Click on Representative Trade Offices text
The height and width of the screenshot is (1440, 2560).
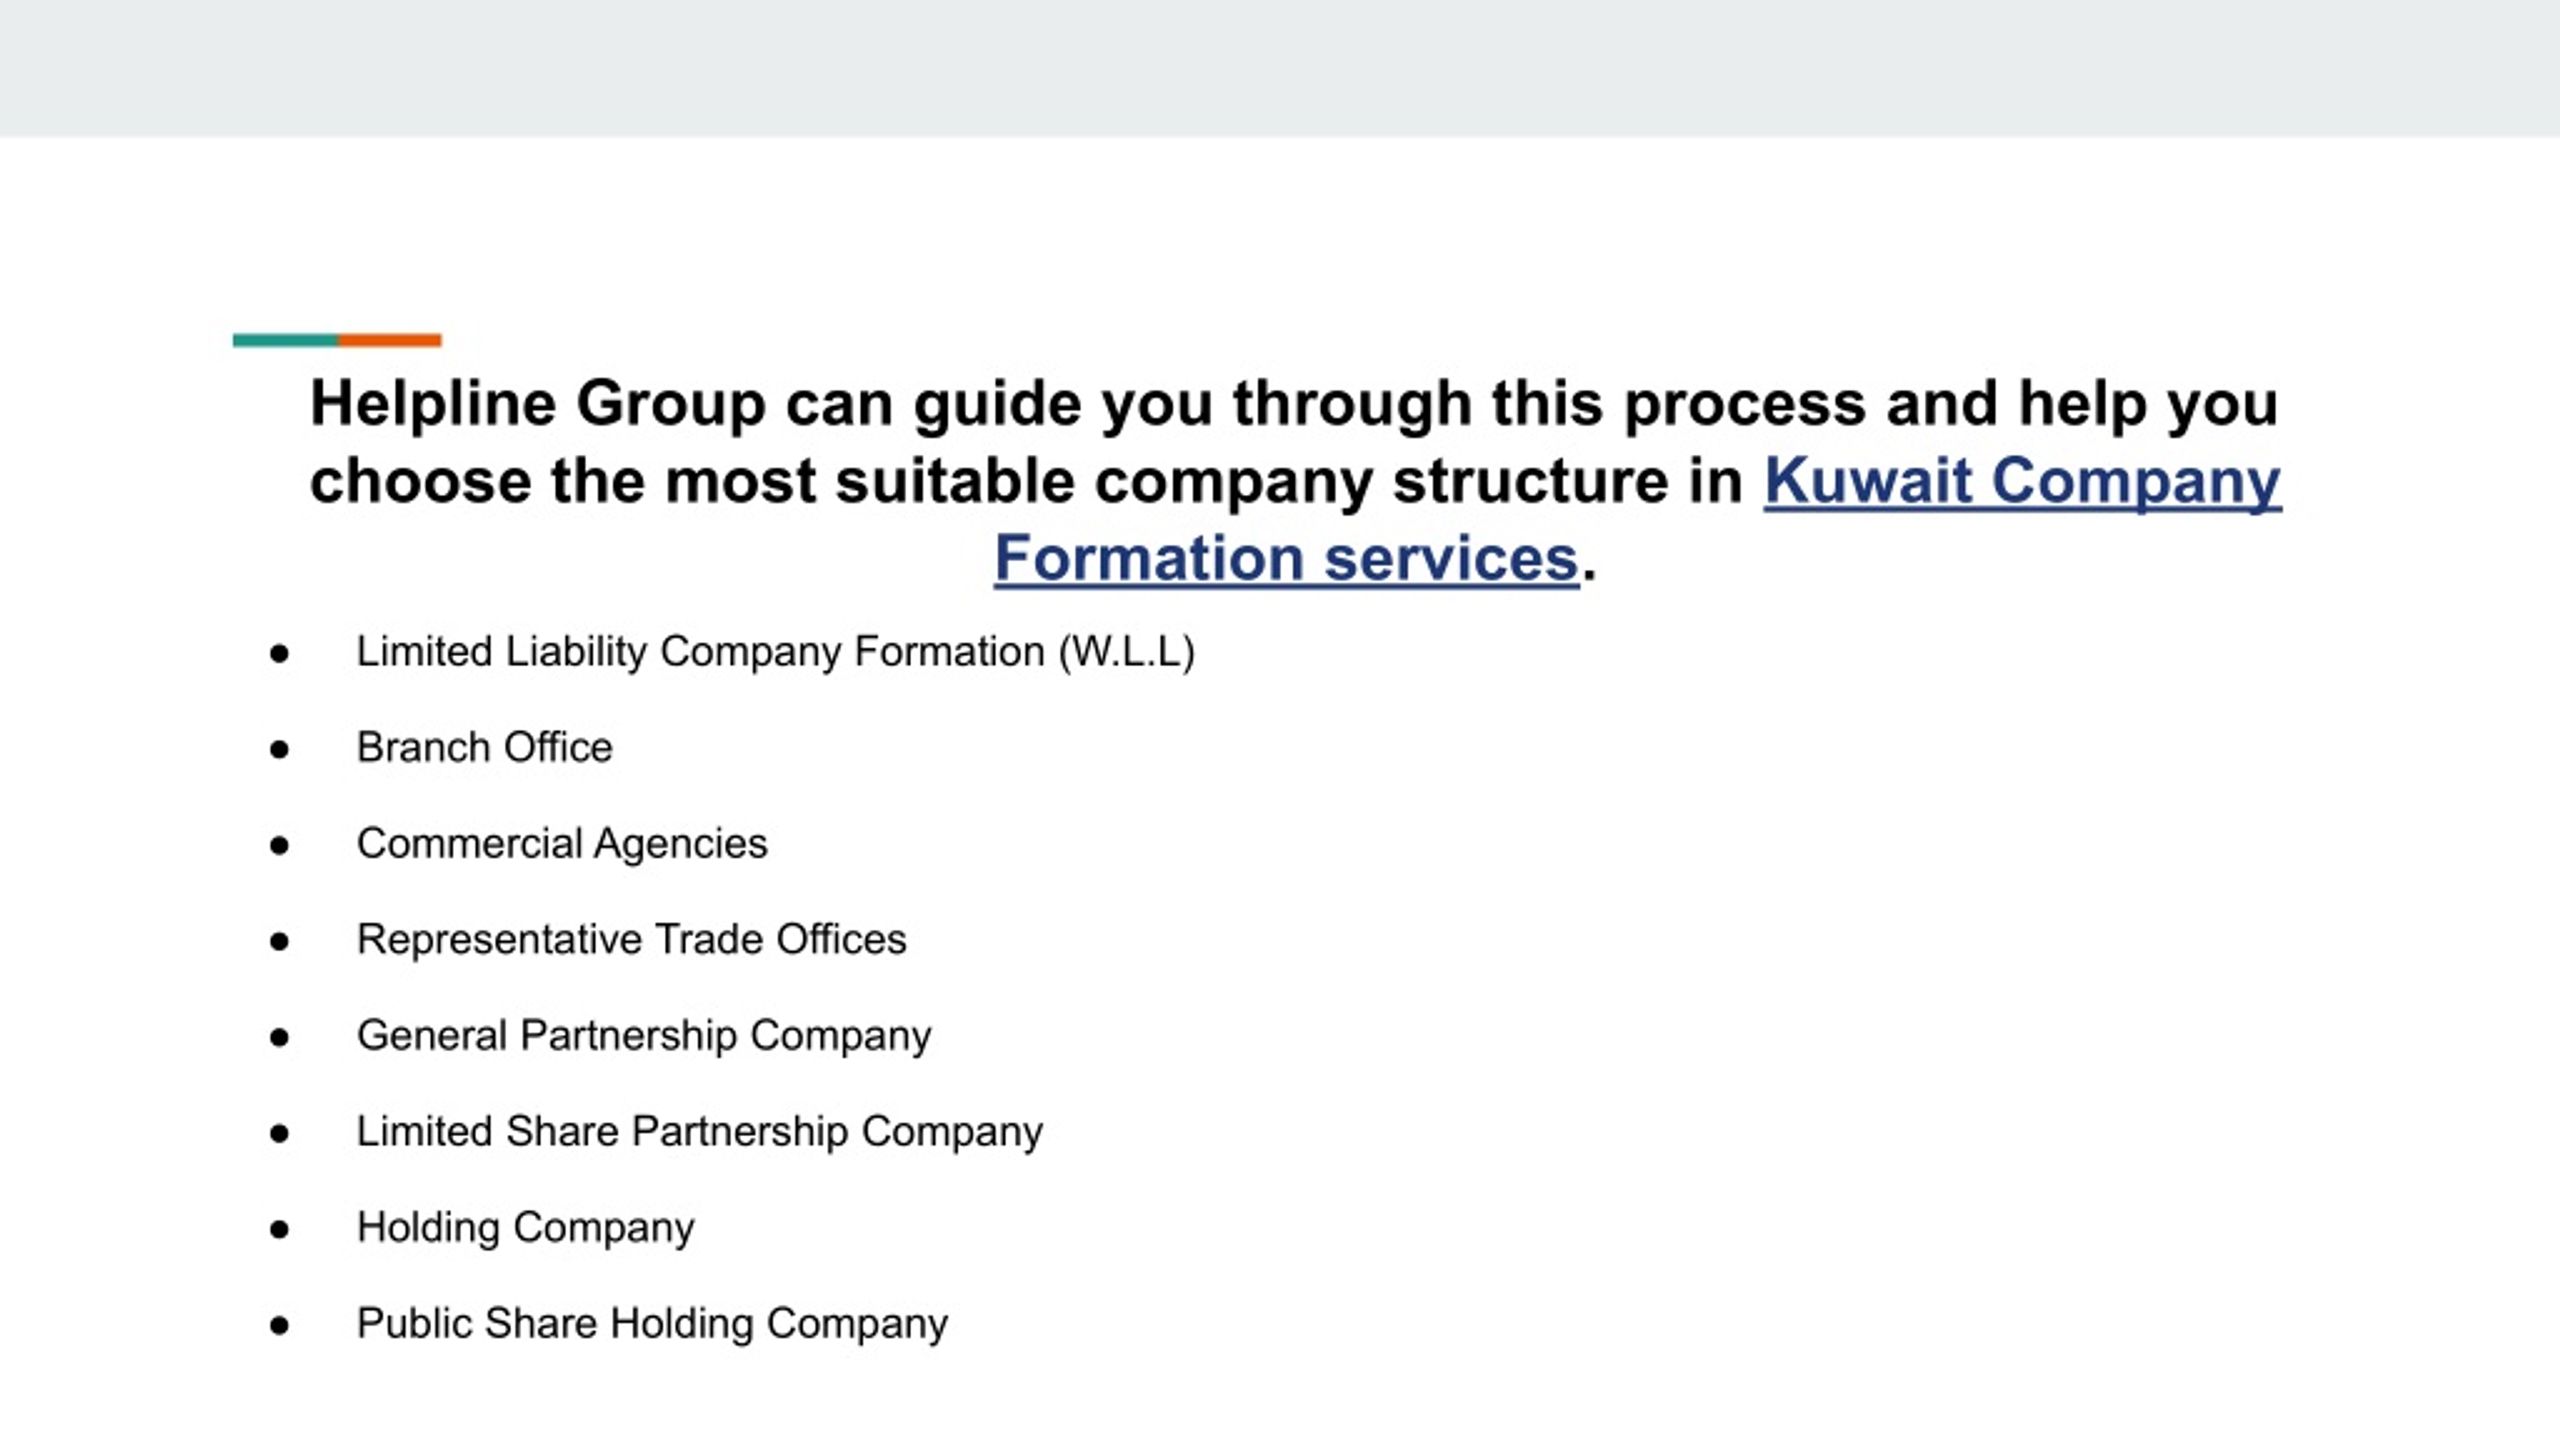pyautogui.click(x=631, y=939)
